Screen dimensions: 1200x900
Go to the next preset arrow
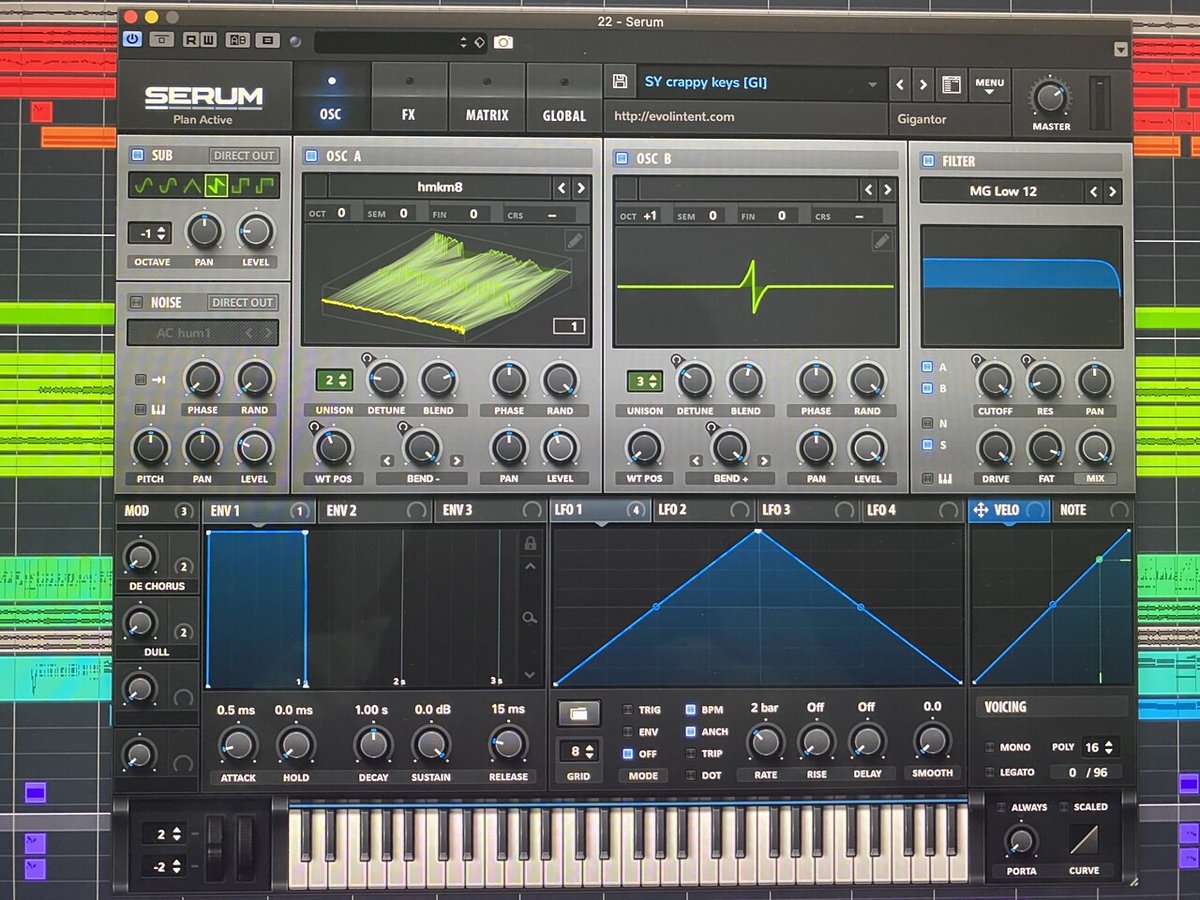coord(924,85)
